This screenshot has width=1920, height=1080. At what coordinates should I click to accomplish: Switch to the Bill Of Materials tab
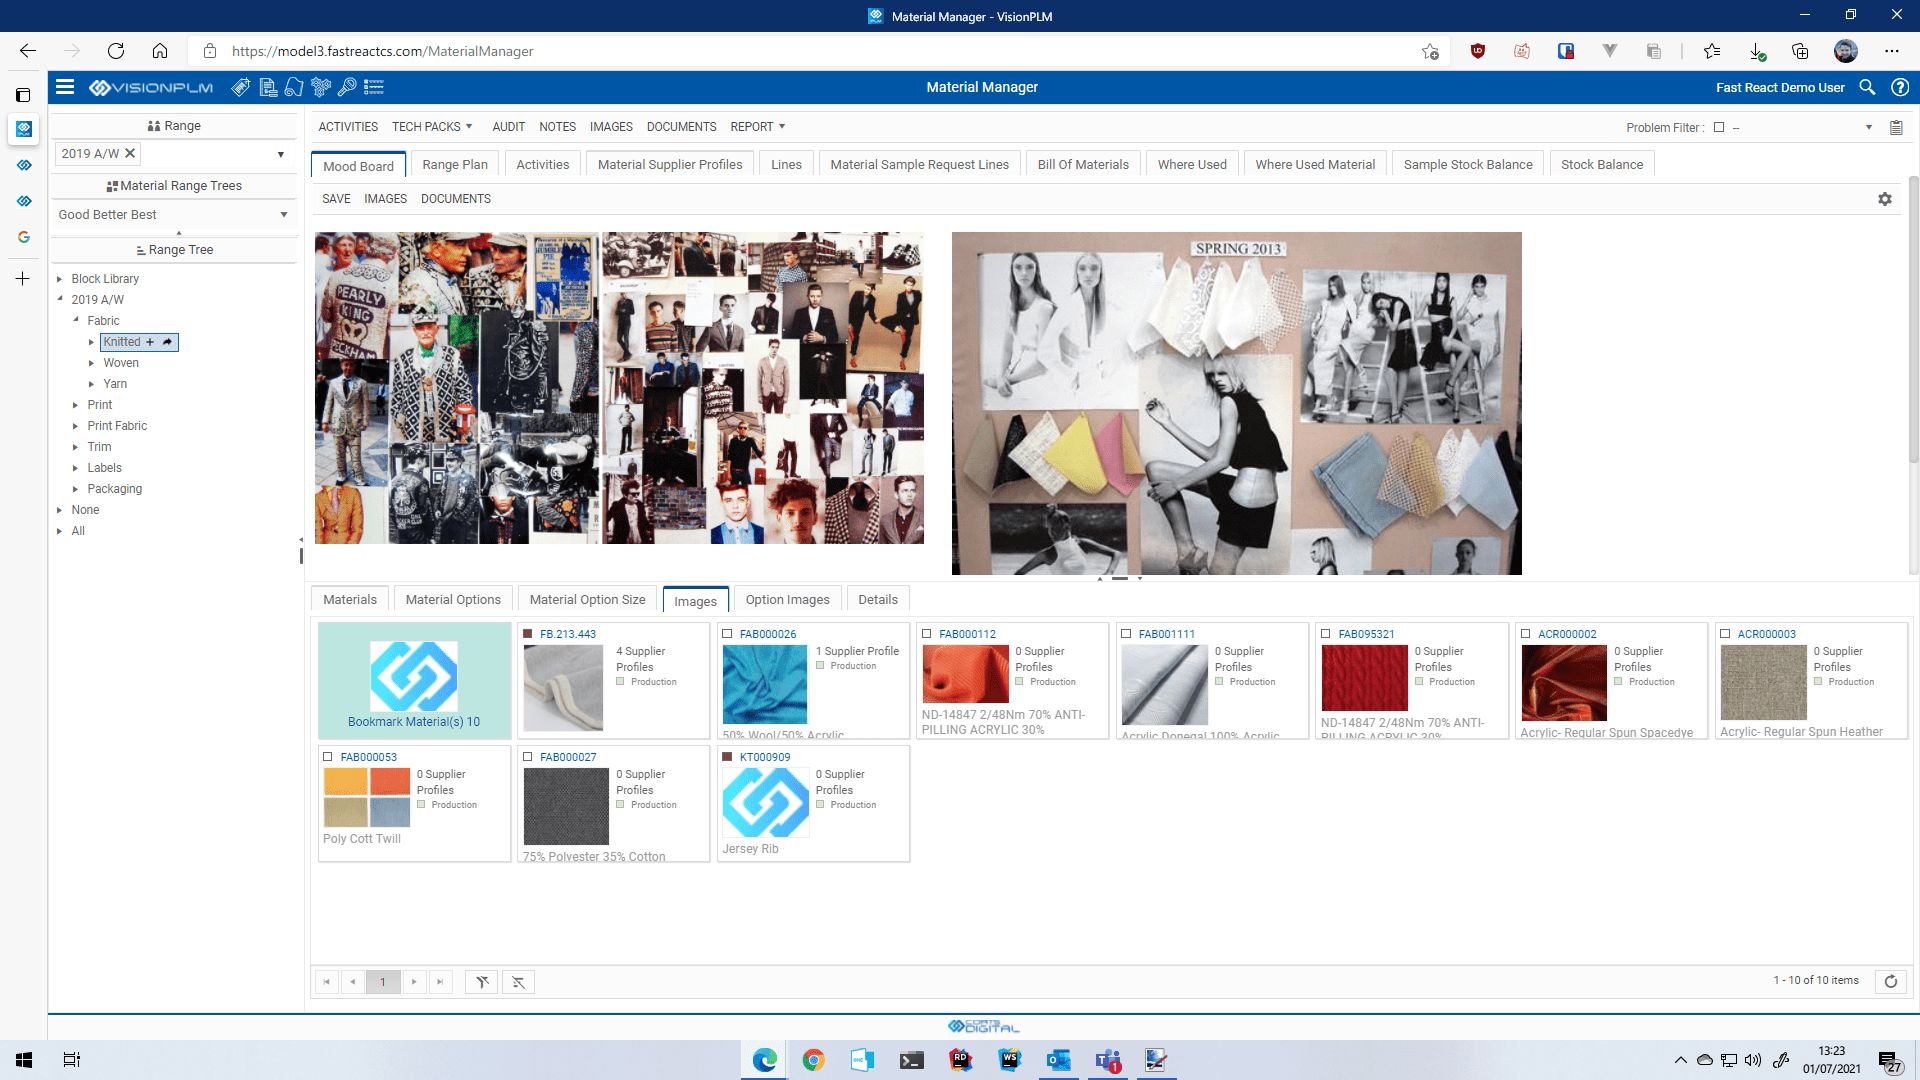(1082, 165)
